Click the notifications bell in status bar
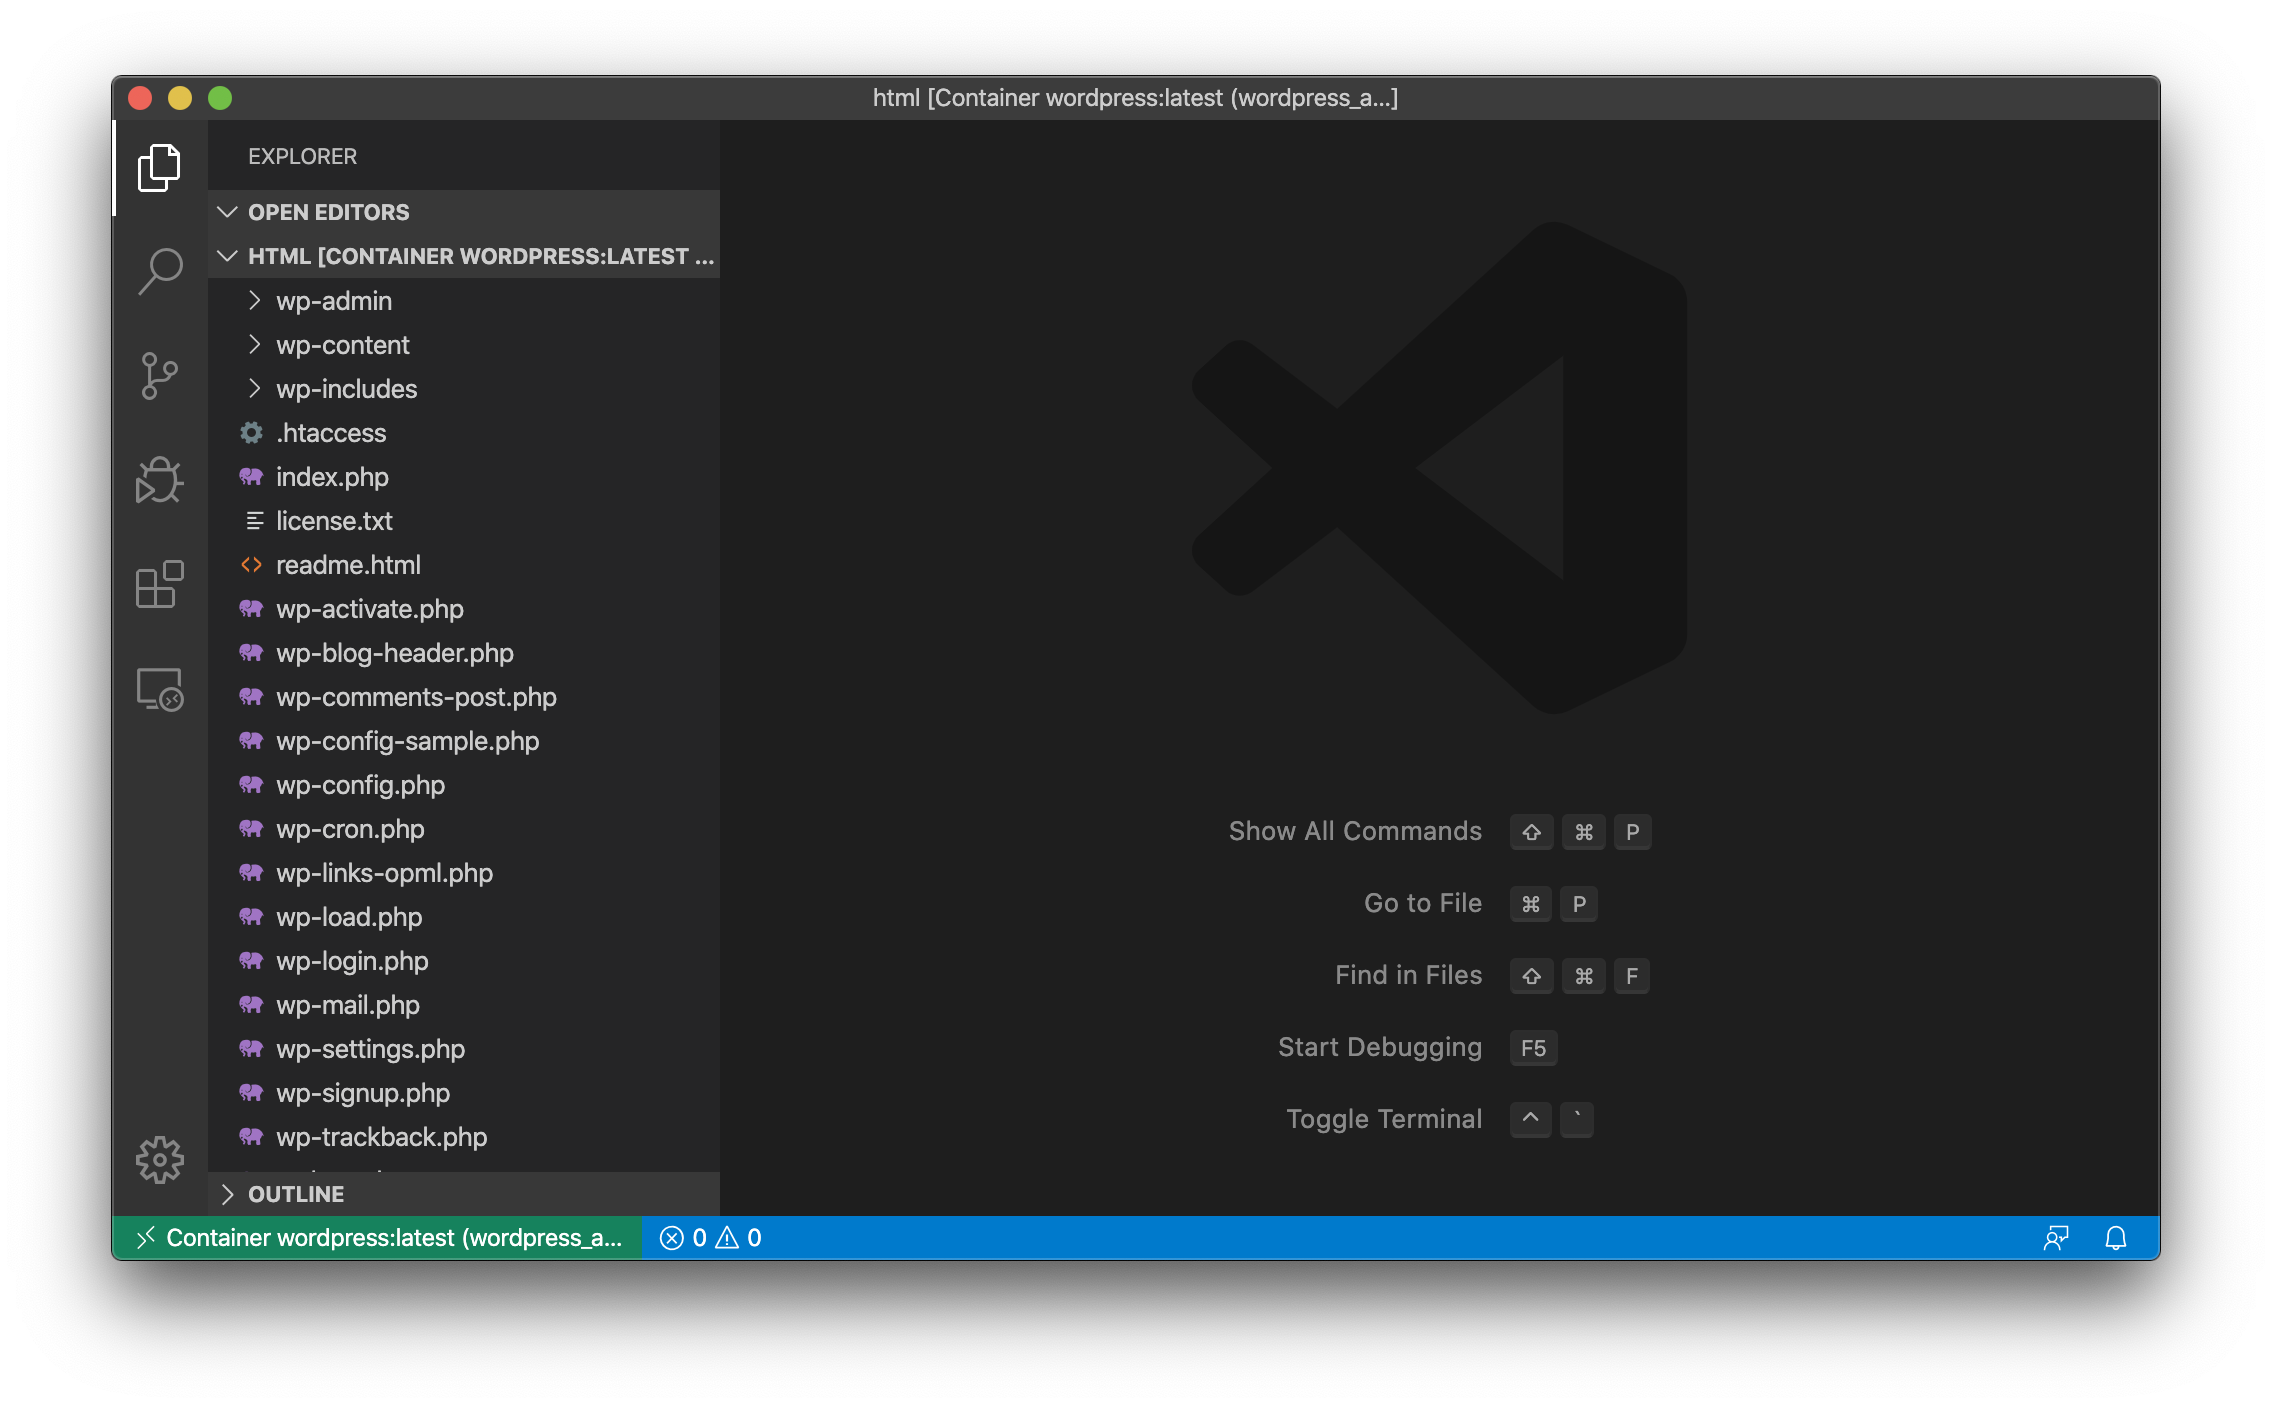 click(2115, 1238)
